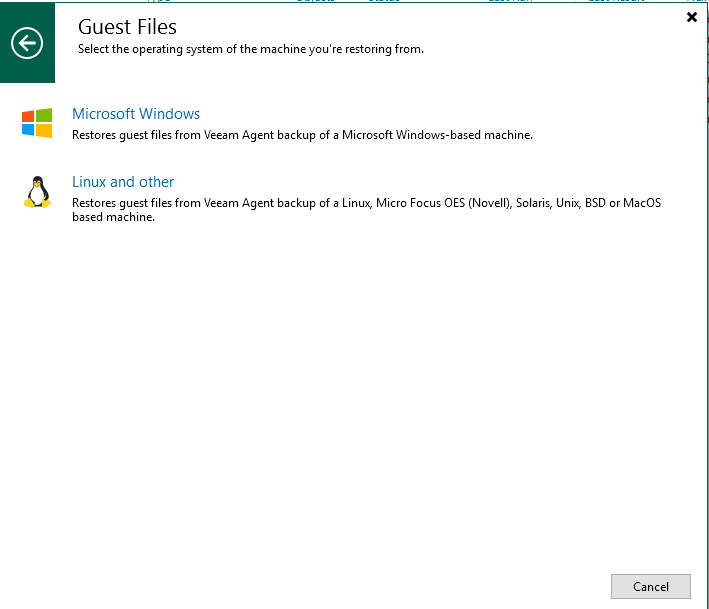This screenshot has height=609, width=709.
Task: Click the Linux penguin icon
Action: (x=37, y=191)
